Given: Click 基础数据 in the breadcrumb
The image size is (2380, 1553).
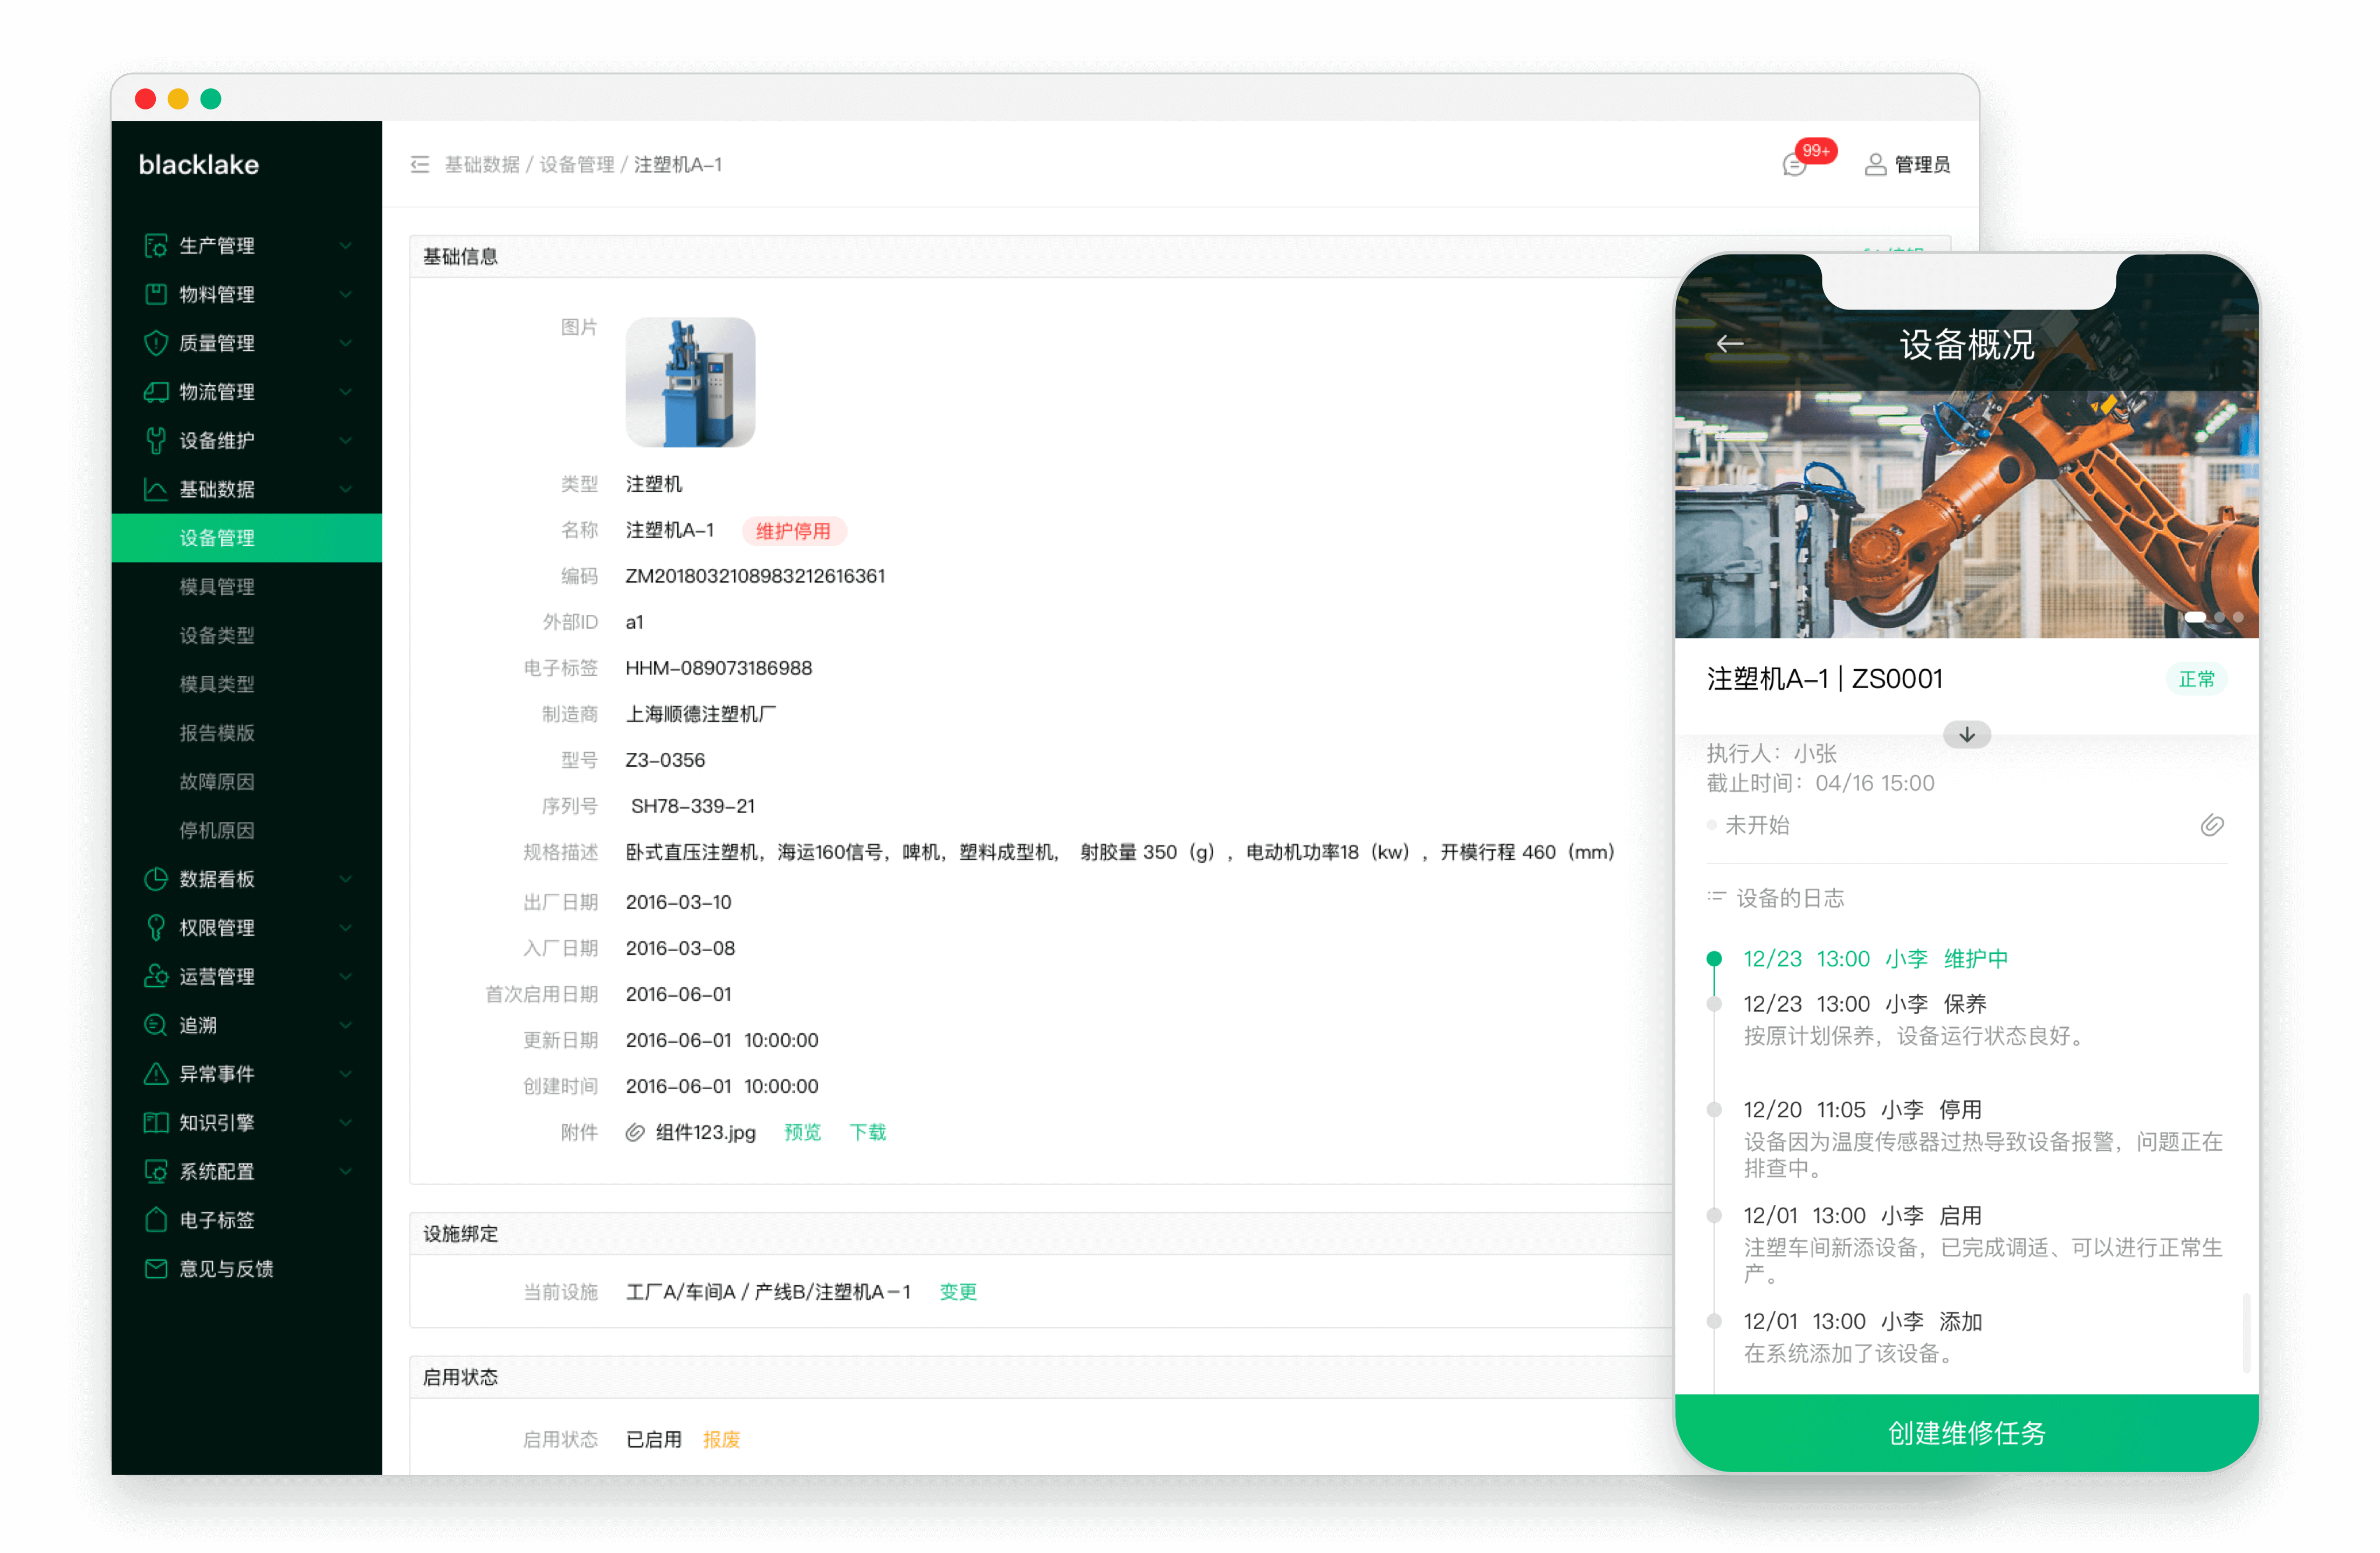Looking at the screenshot, I should click(x=482, y=165).
